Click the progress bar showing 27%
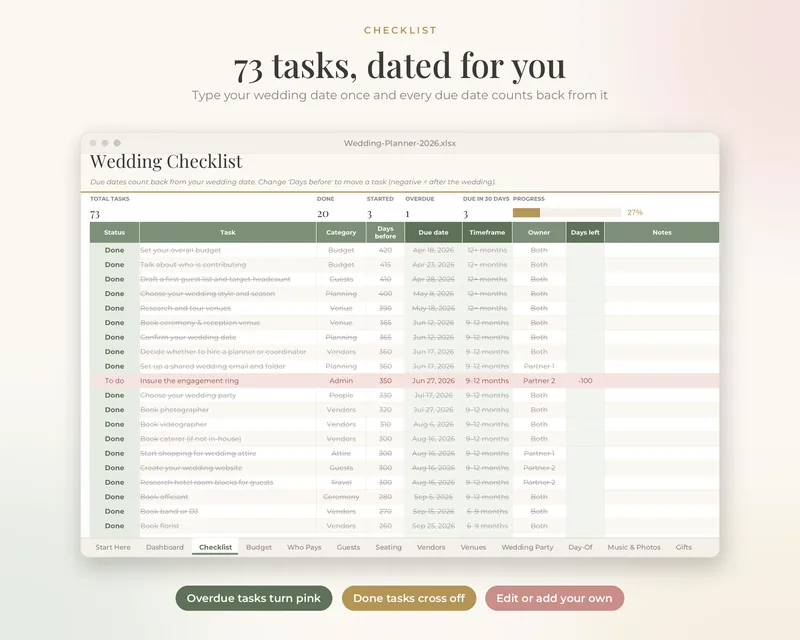Viewport: 800px width, 640px height. pyautogui.click(x=567, y=213)
